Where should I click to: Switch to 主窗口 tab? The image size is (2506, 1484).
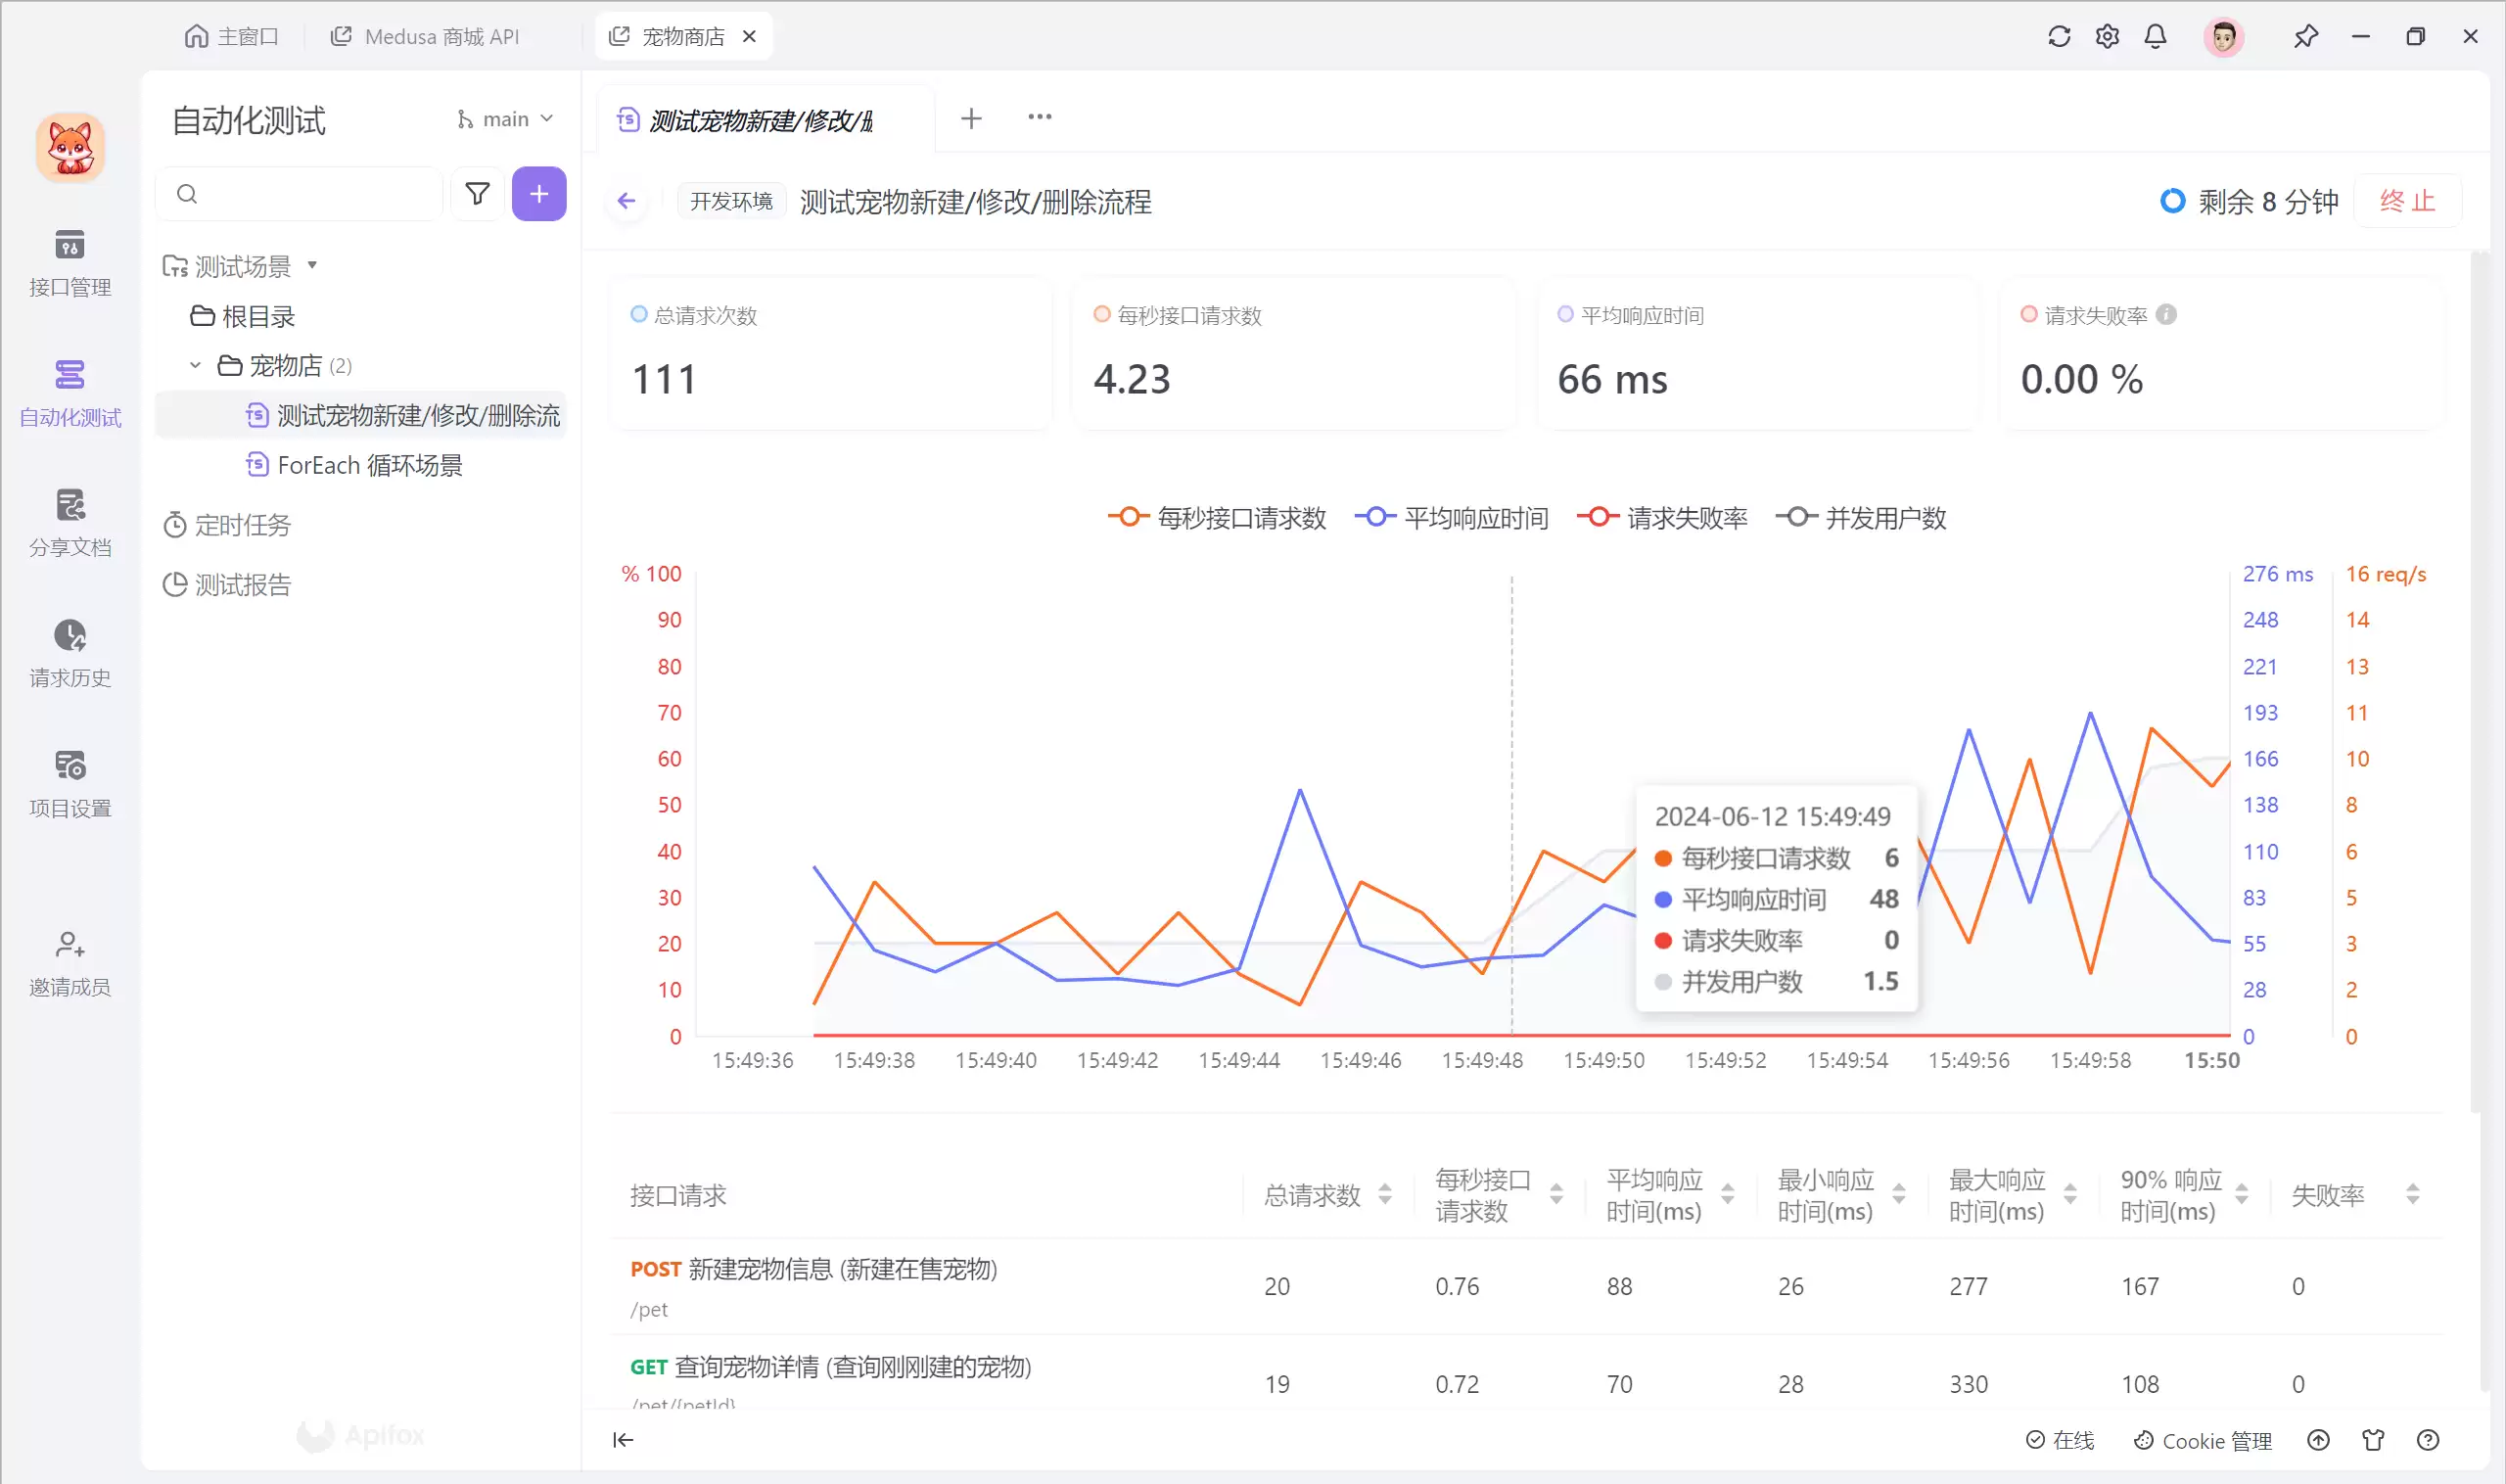point(231,37)
